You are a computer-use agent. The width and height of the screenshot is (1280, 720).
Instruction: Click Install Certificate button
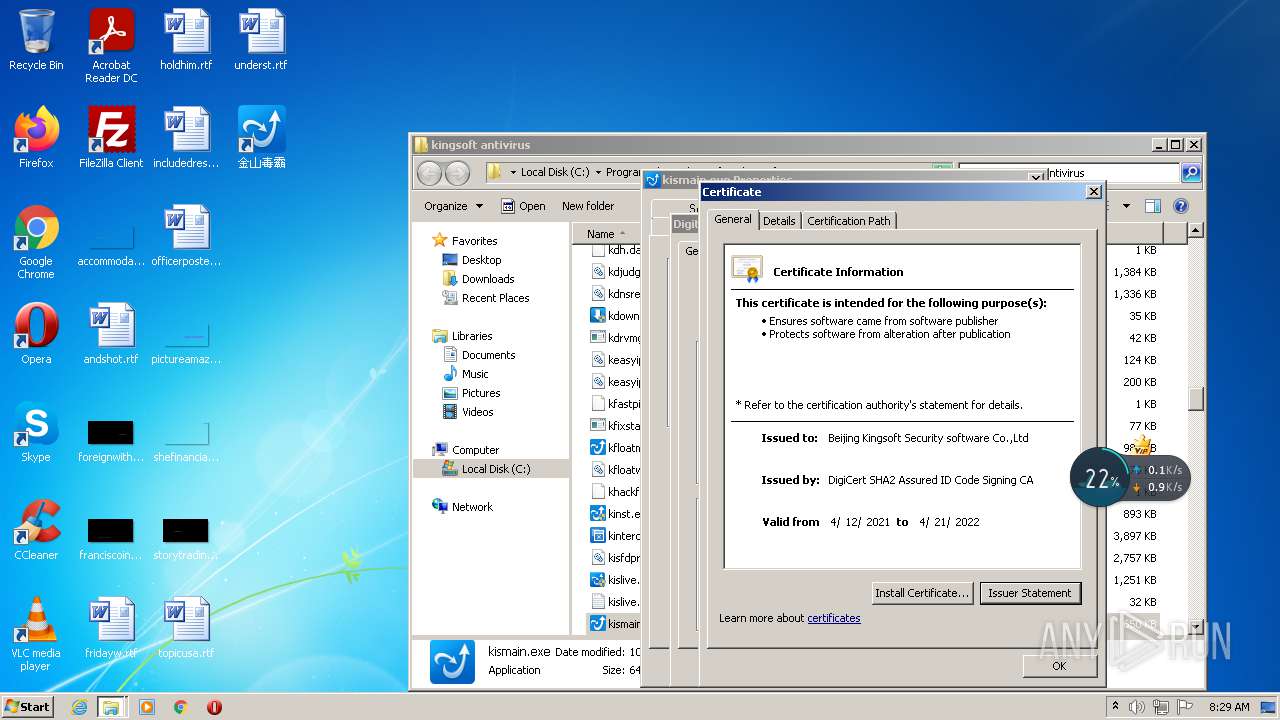point(922,593)
